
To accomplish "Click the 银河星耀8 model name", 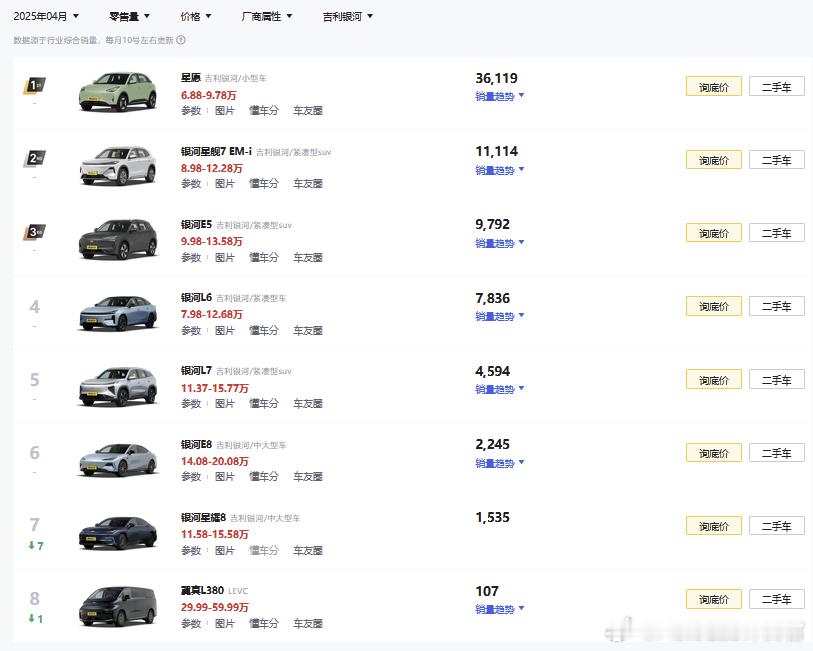I will (x=203, y=517).
